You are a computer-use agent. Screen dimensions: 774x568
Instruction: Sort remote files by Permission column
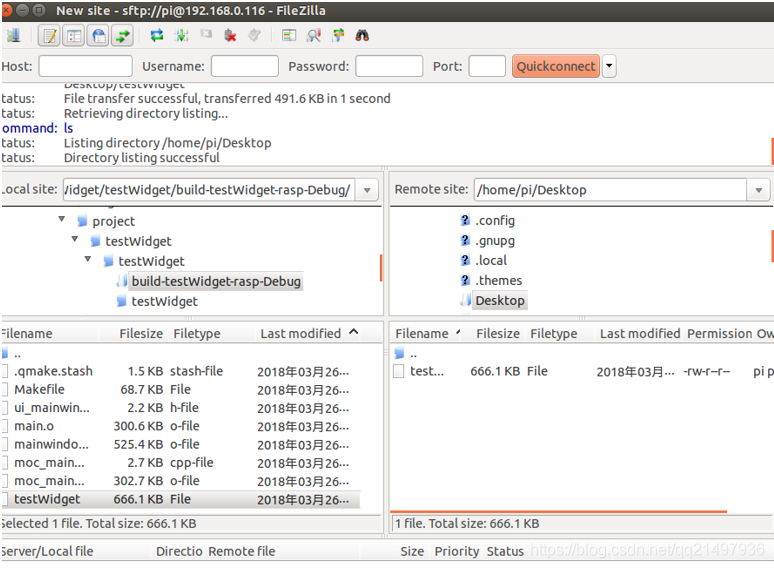click(x=719, y=334)
